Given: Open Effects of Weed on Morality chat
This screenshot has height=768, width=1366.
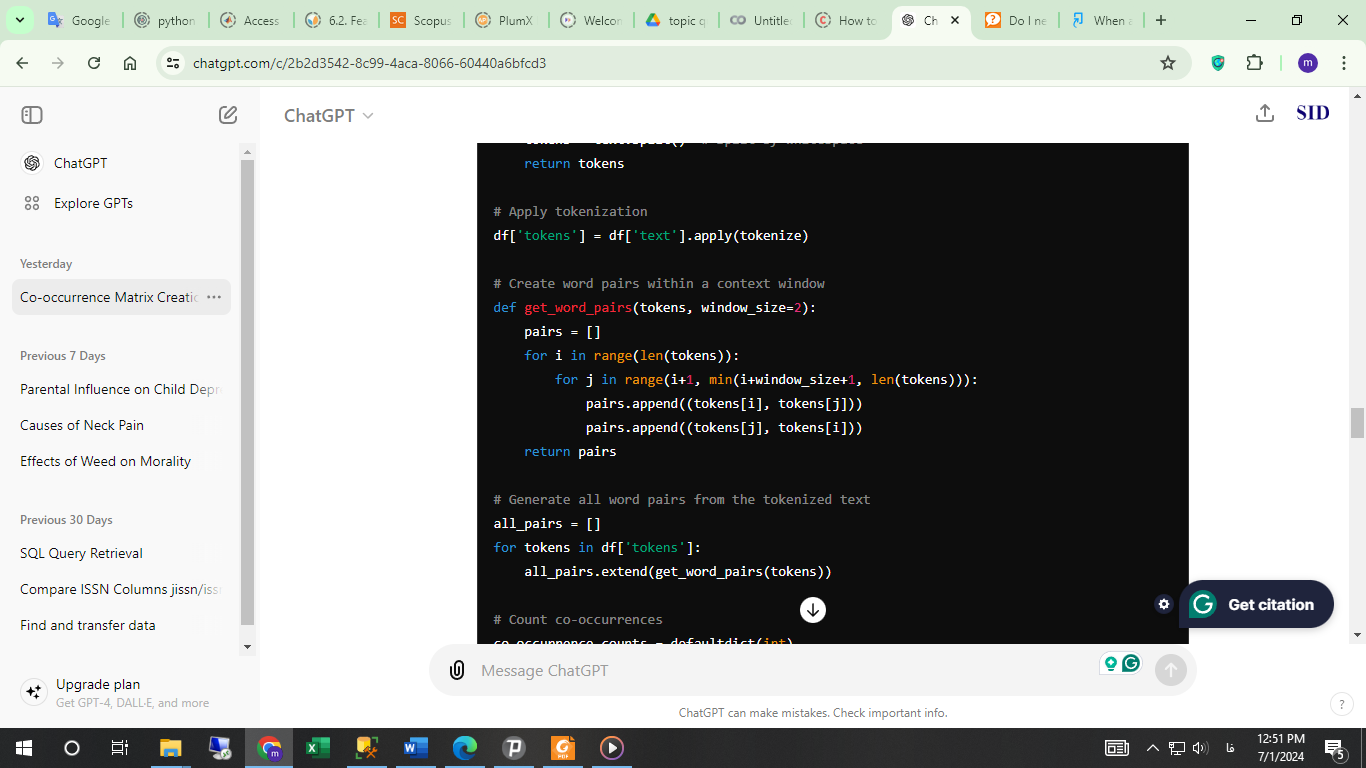Looking at the screenshot, I should coord(105,461).
